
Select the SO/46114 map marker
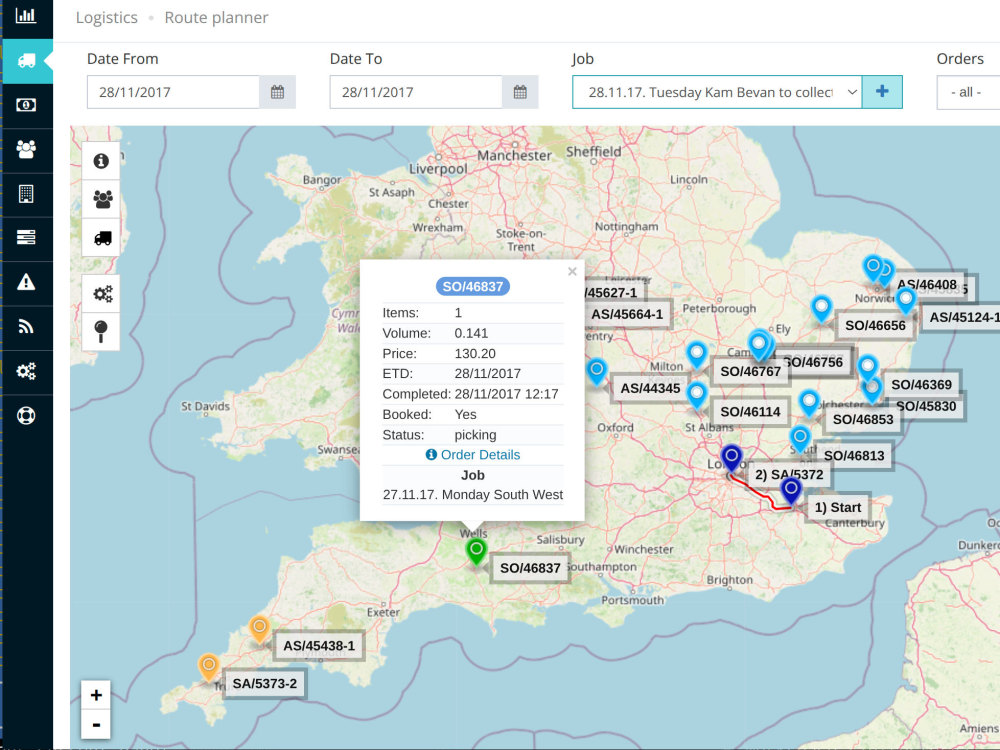(696, 396)
